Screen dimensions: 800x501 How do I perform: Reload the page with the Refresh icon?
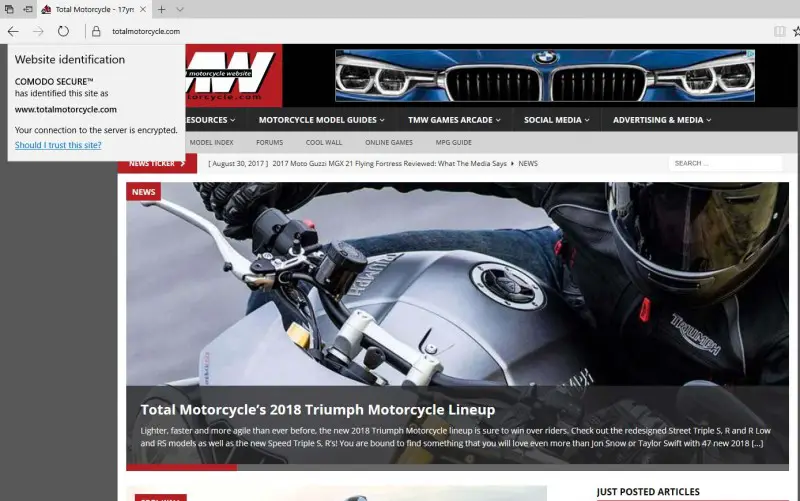pyautogui.click(x=63, y=31)
